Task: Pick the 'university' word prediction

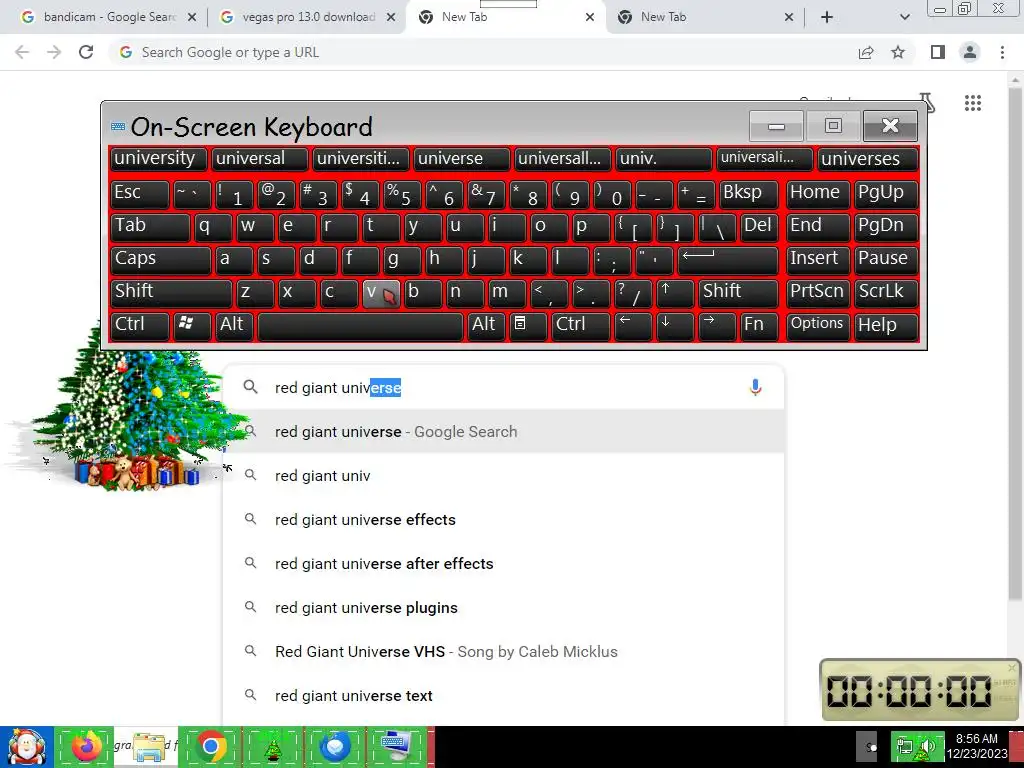Action: pos(159,159)
